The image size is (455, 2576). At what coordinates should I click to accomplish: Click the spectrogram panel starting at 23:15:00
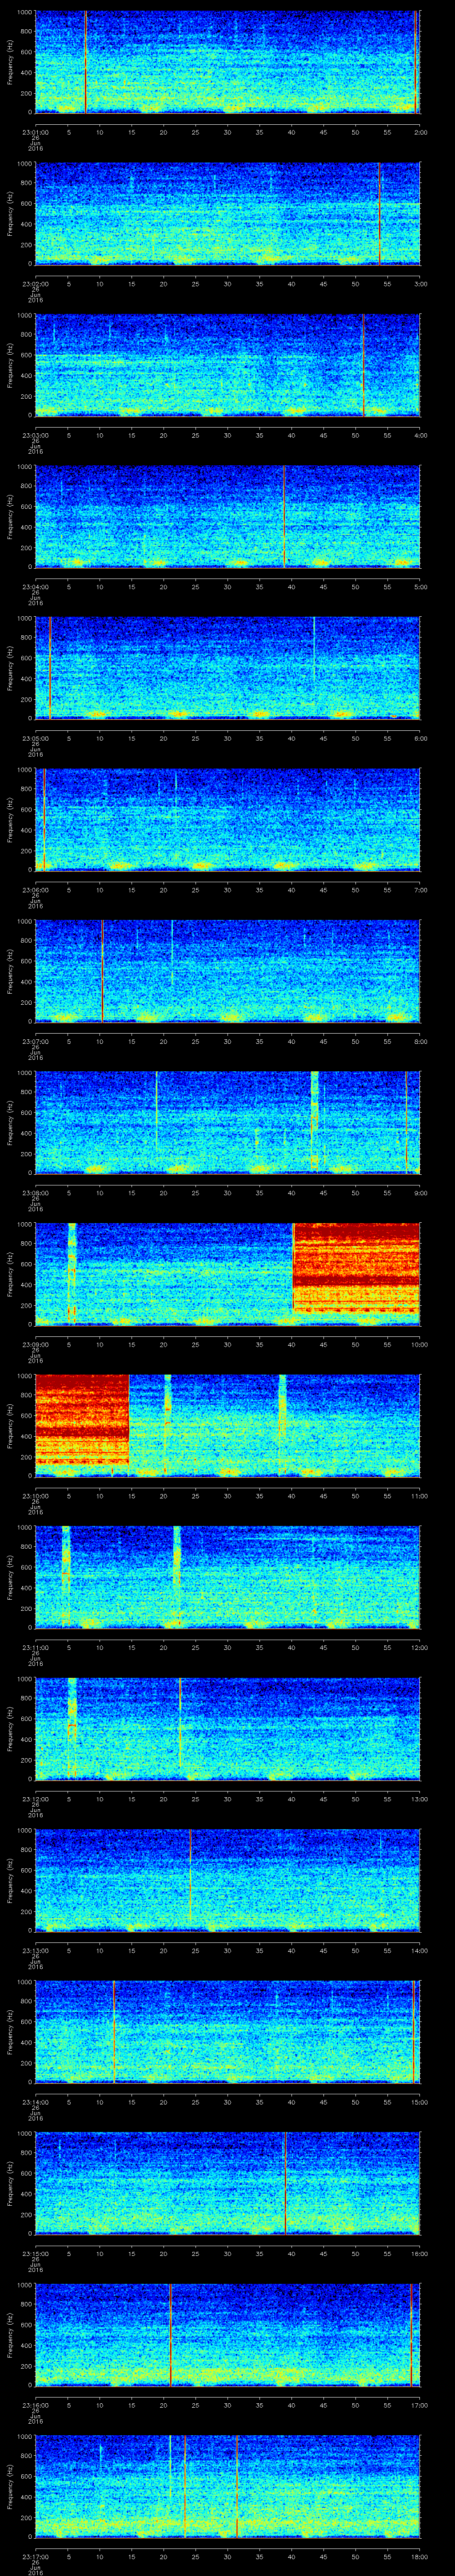click(x=227, y=2183)
